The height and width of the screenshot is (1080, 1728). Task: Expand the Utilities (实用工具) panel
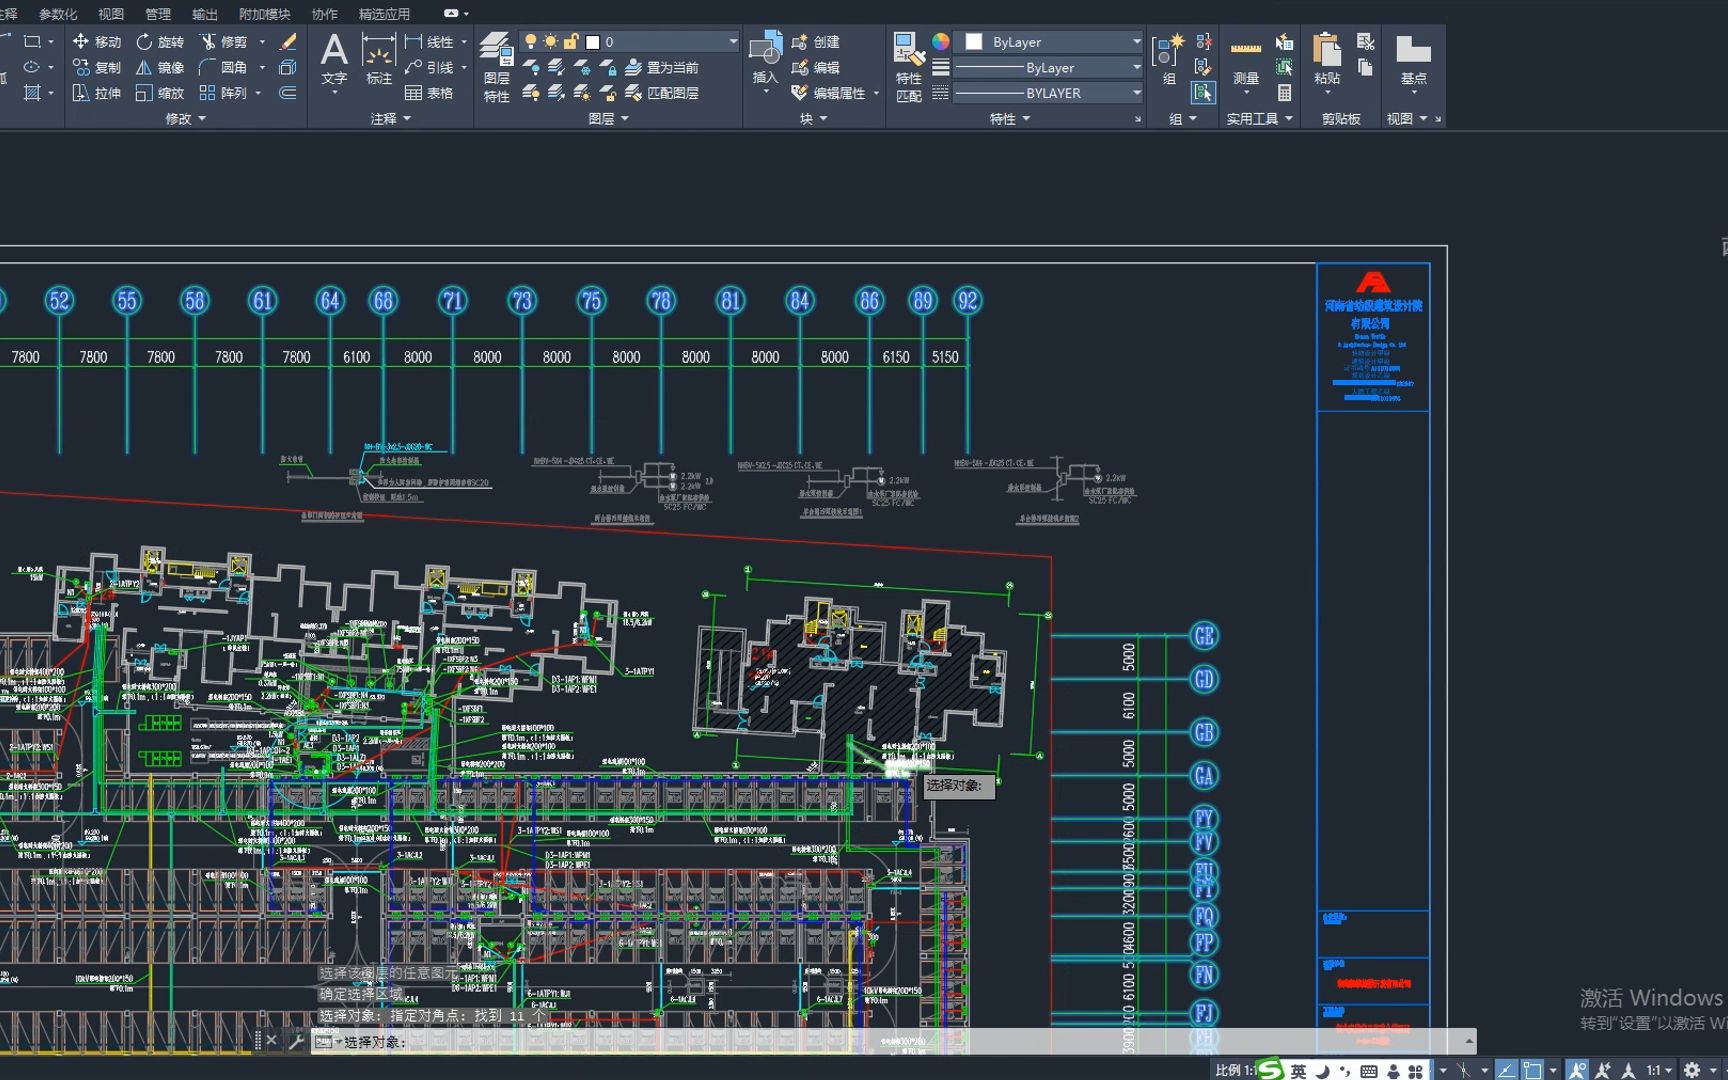click(1260, 119)
